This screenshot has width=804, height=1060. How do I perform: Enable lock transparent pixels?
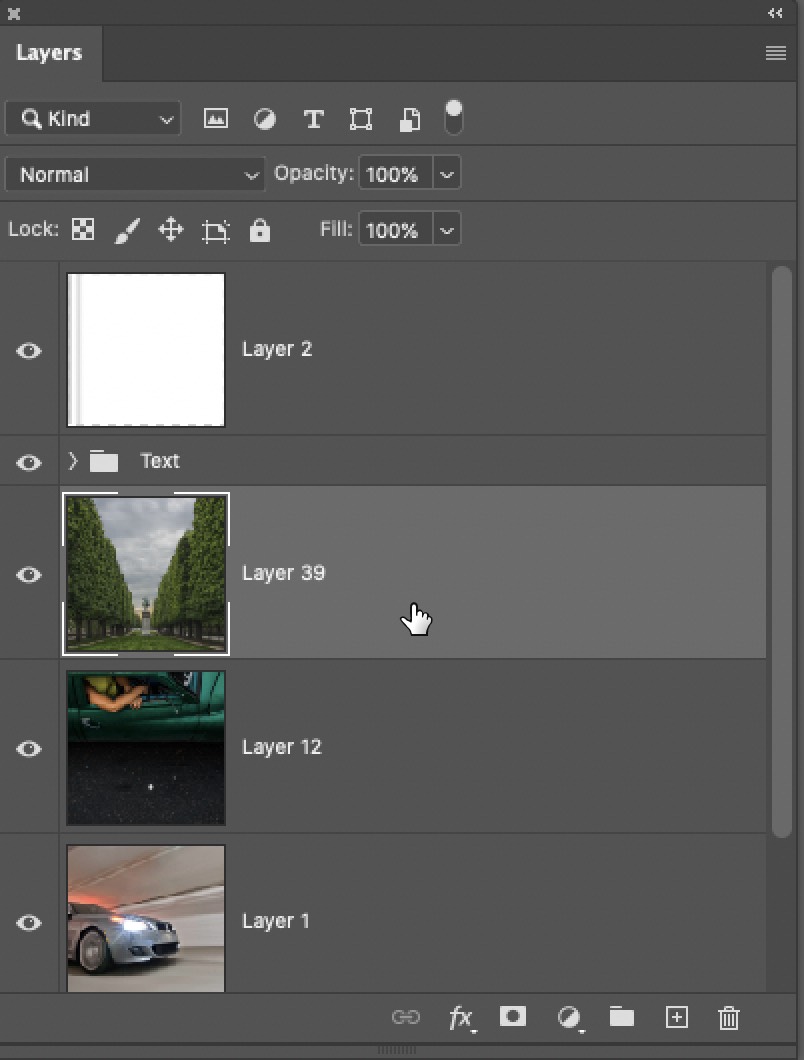coord(82,229)
